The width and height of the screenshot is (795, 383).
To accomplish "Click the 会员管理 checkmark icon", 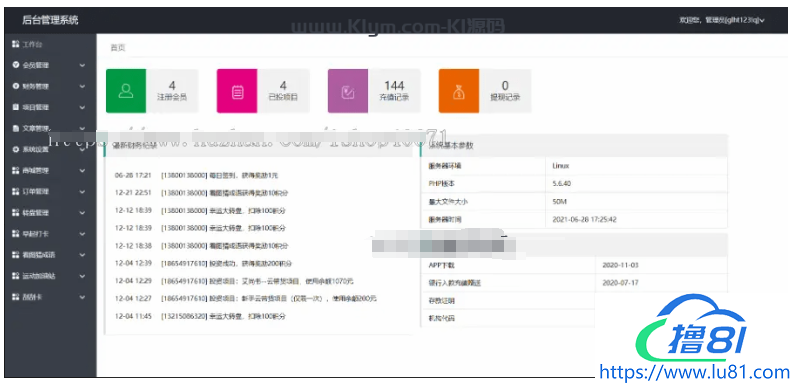I will click(x=16, y=65).
